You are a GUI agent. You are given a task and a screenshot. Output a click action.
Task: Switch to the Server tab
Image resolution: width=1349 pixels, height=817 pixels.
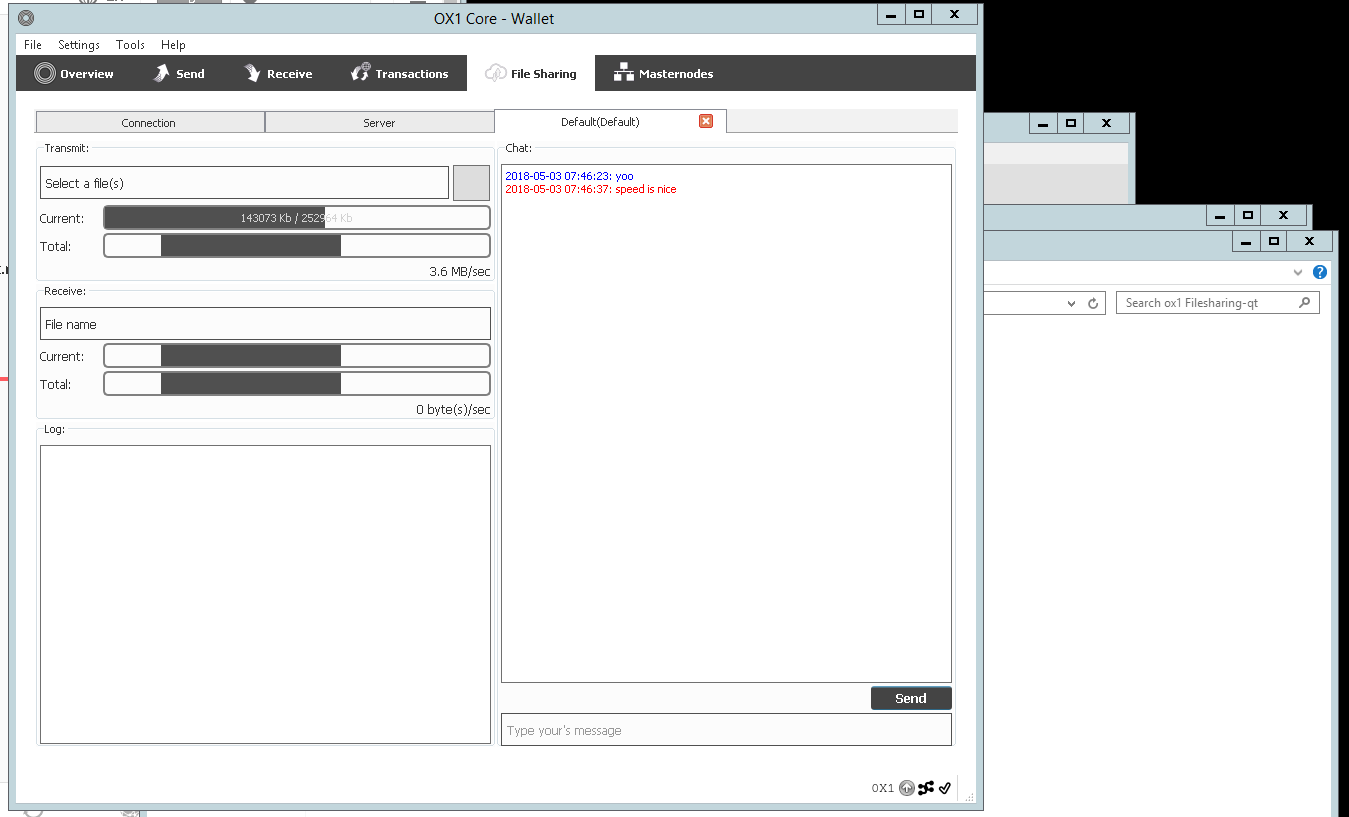[x=379, y=122]
